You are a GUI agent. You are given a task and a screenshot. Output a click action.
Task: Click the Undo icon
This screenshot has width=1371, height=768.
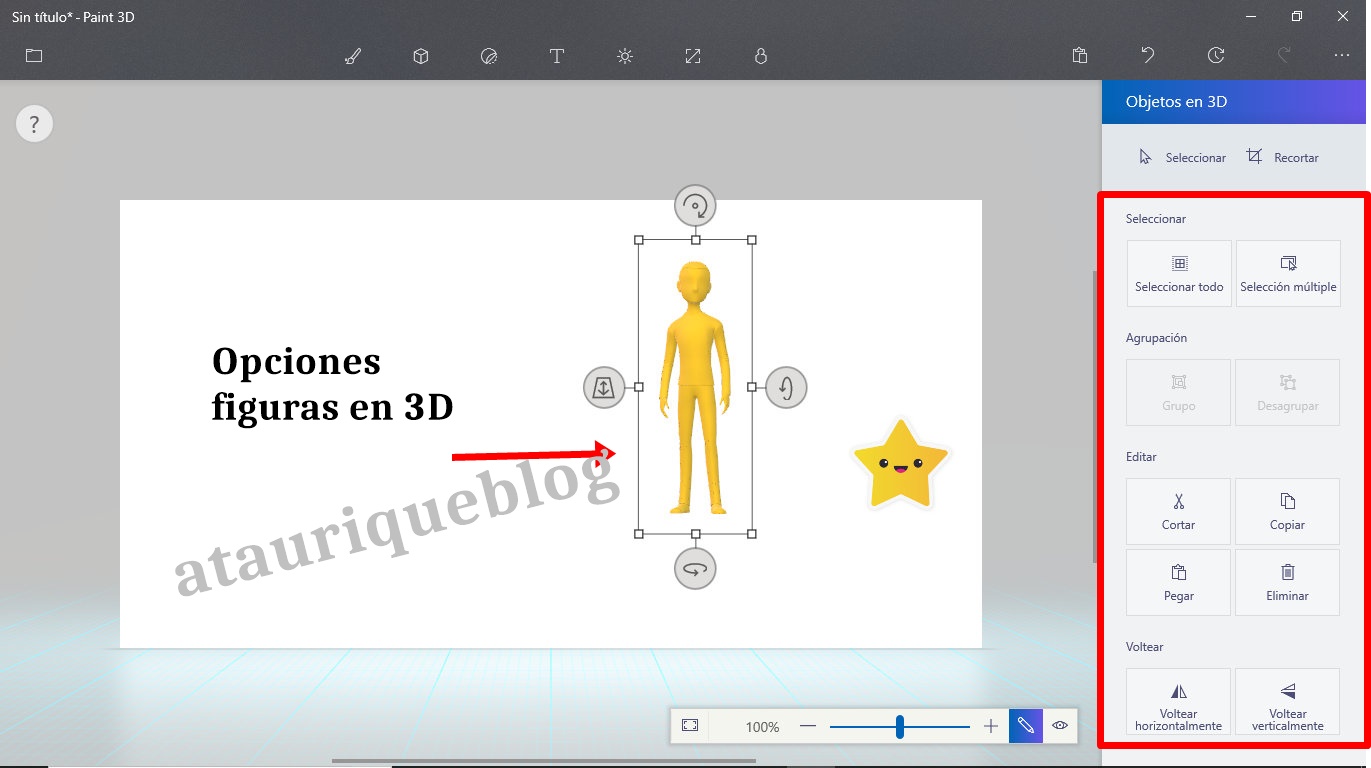coord(1148,56)
